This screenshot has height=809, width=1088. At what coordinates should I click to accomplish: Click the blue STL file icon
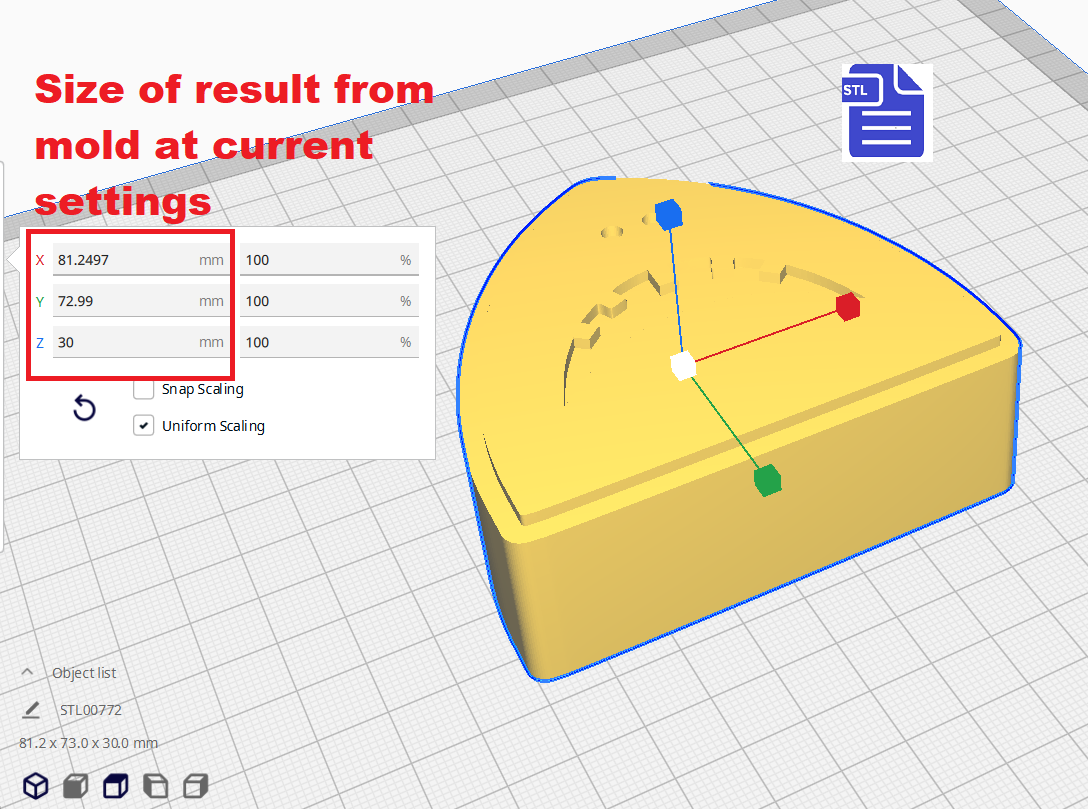[884, 112]
